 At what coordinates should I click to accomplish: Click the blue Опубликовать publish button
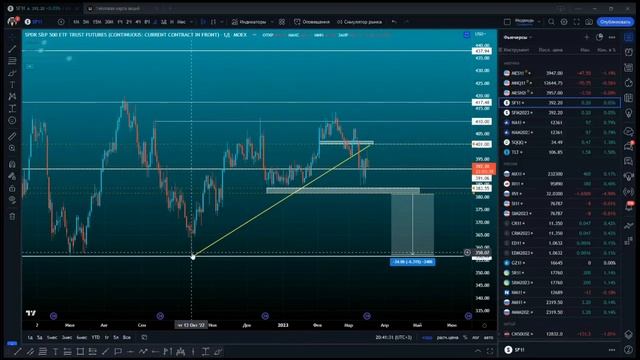(615, 22)
